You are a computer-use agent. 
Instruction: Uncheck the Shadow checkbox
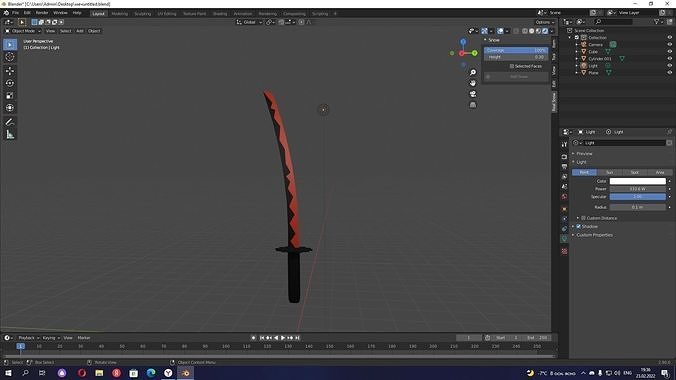[579, 226]
